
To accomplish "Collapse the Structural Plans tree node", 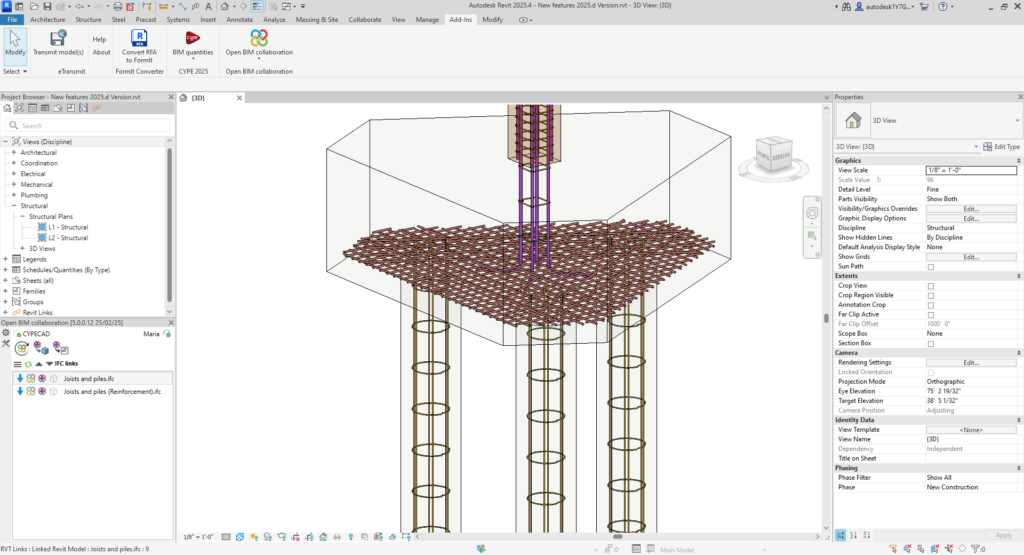I will point(23,216).
